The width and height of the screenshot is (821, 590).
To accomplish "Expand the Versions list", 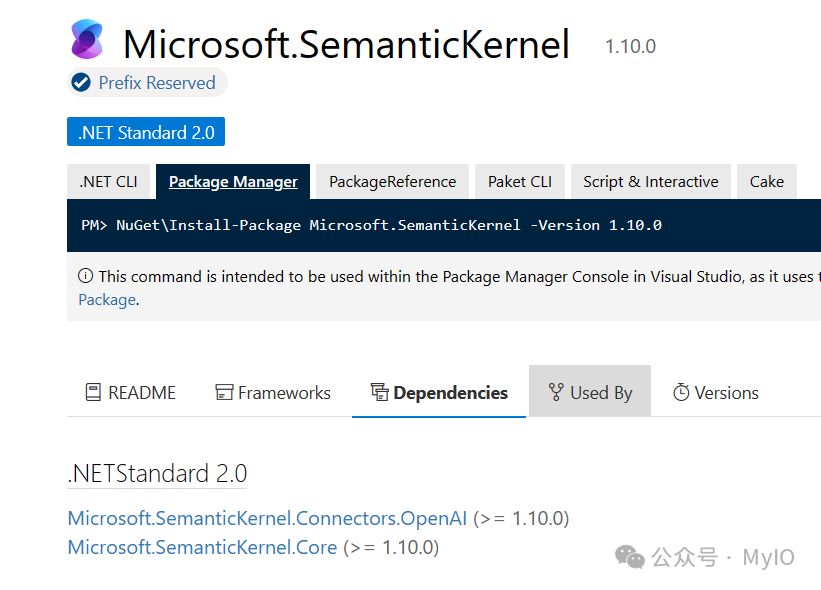I will tap(715, 392).
